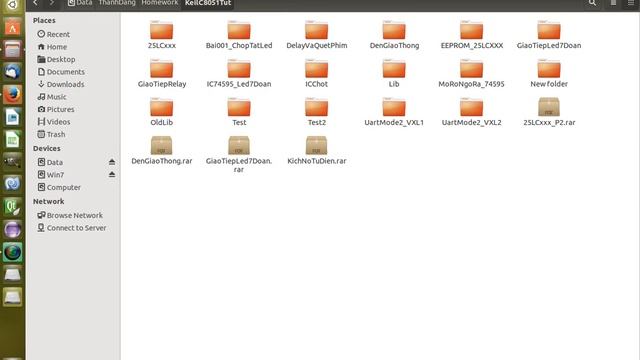Open the Win7 device

51,175
